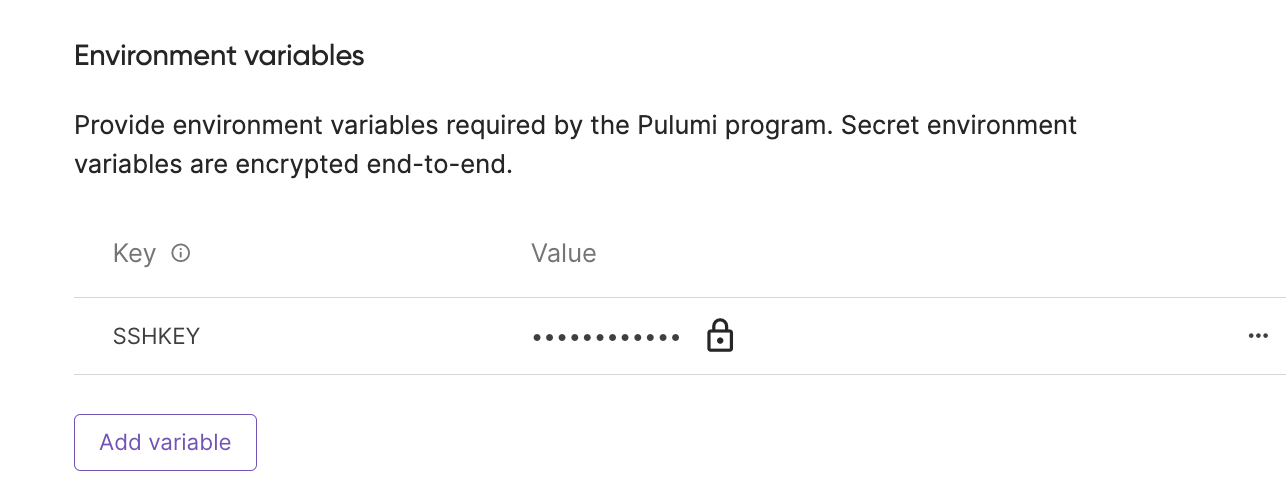Click the masked SSHKEY value dots
Screen dimensions: 1286x502
coord(606,337)
